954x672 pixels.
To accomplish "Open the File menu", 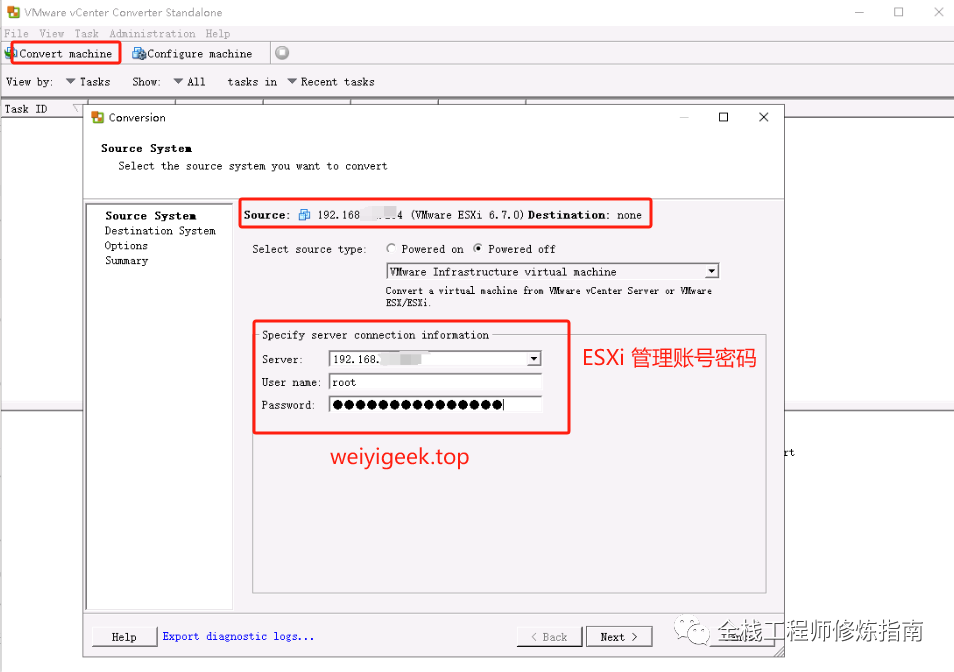I will (16, 33).
